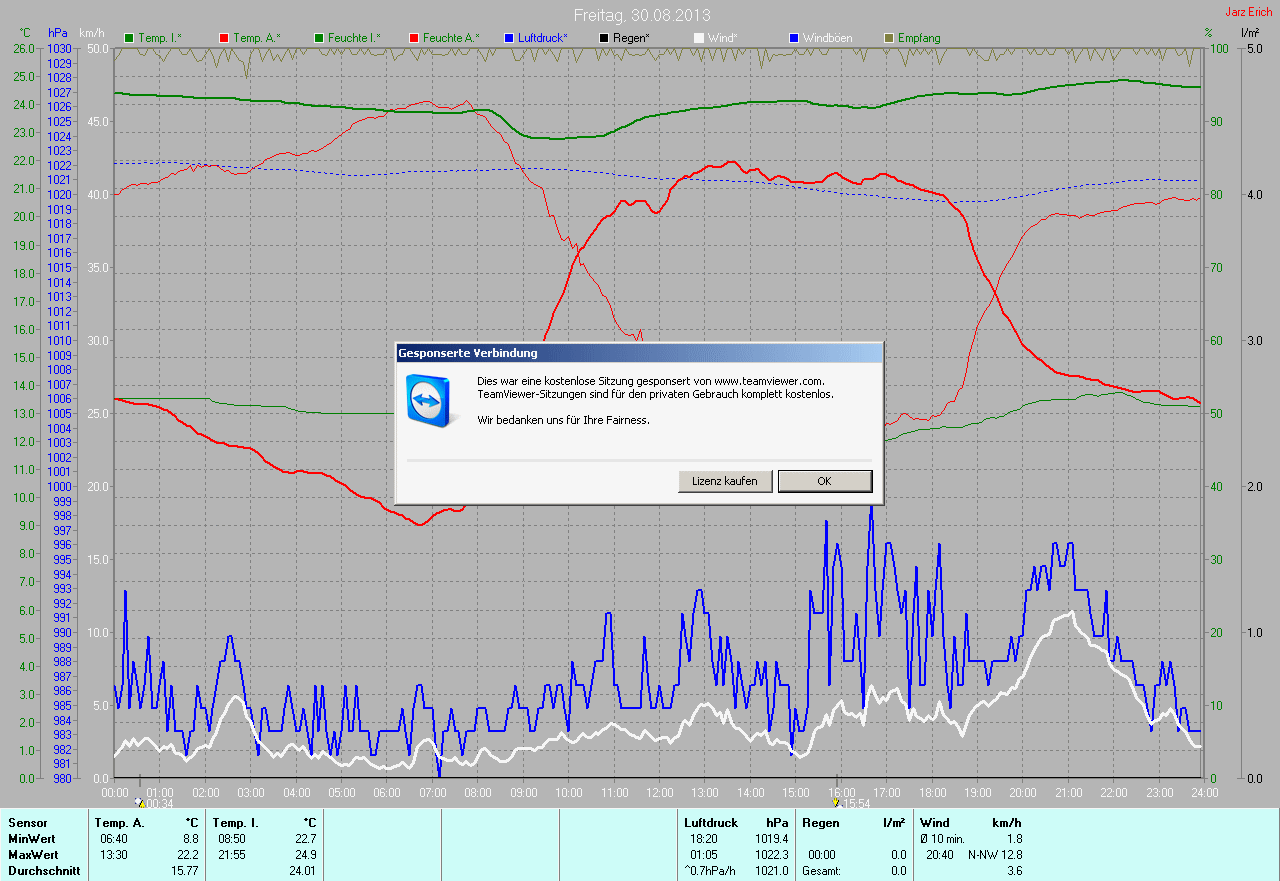Select the Temp. A. column header in table
This screenshot has height=881, width=1280.
(118, 823)
